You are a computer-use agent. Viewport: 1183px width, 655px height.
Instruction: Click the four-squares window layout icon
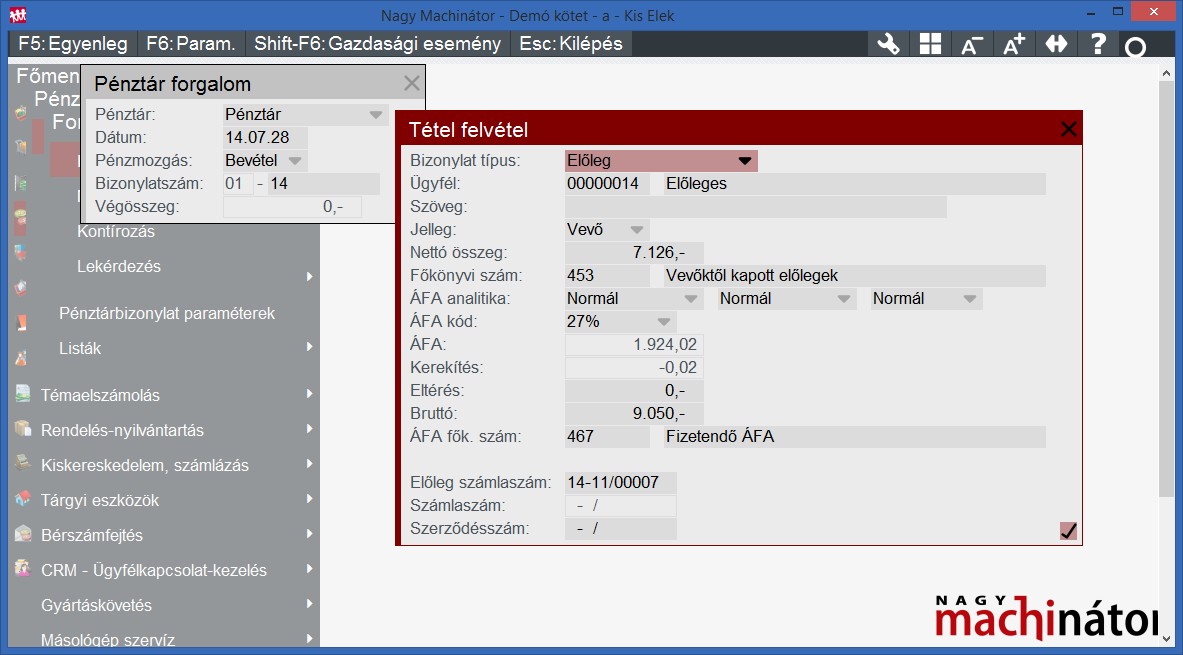tap(930, 44)
